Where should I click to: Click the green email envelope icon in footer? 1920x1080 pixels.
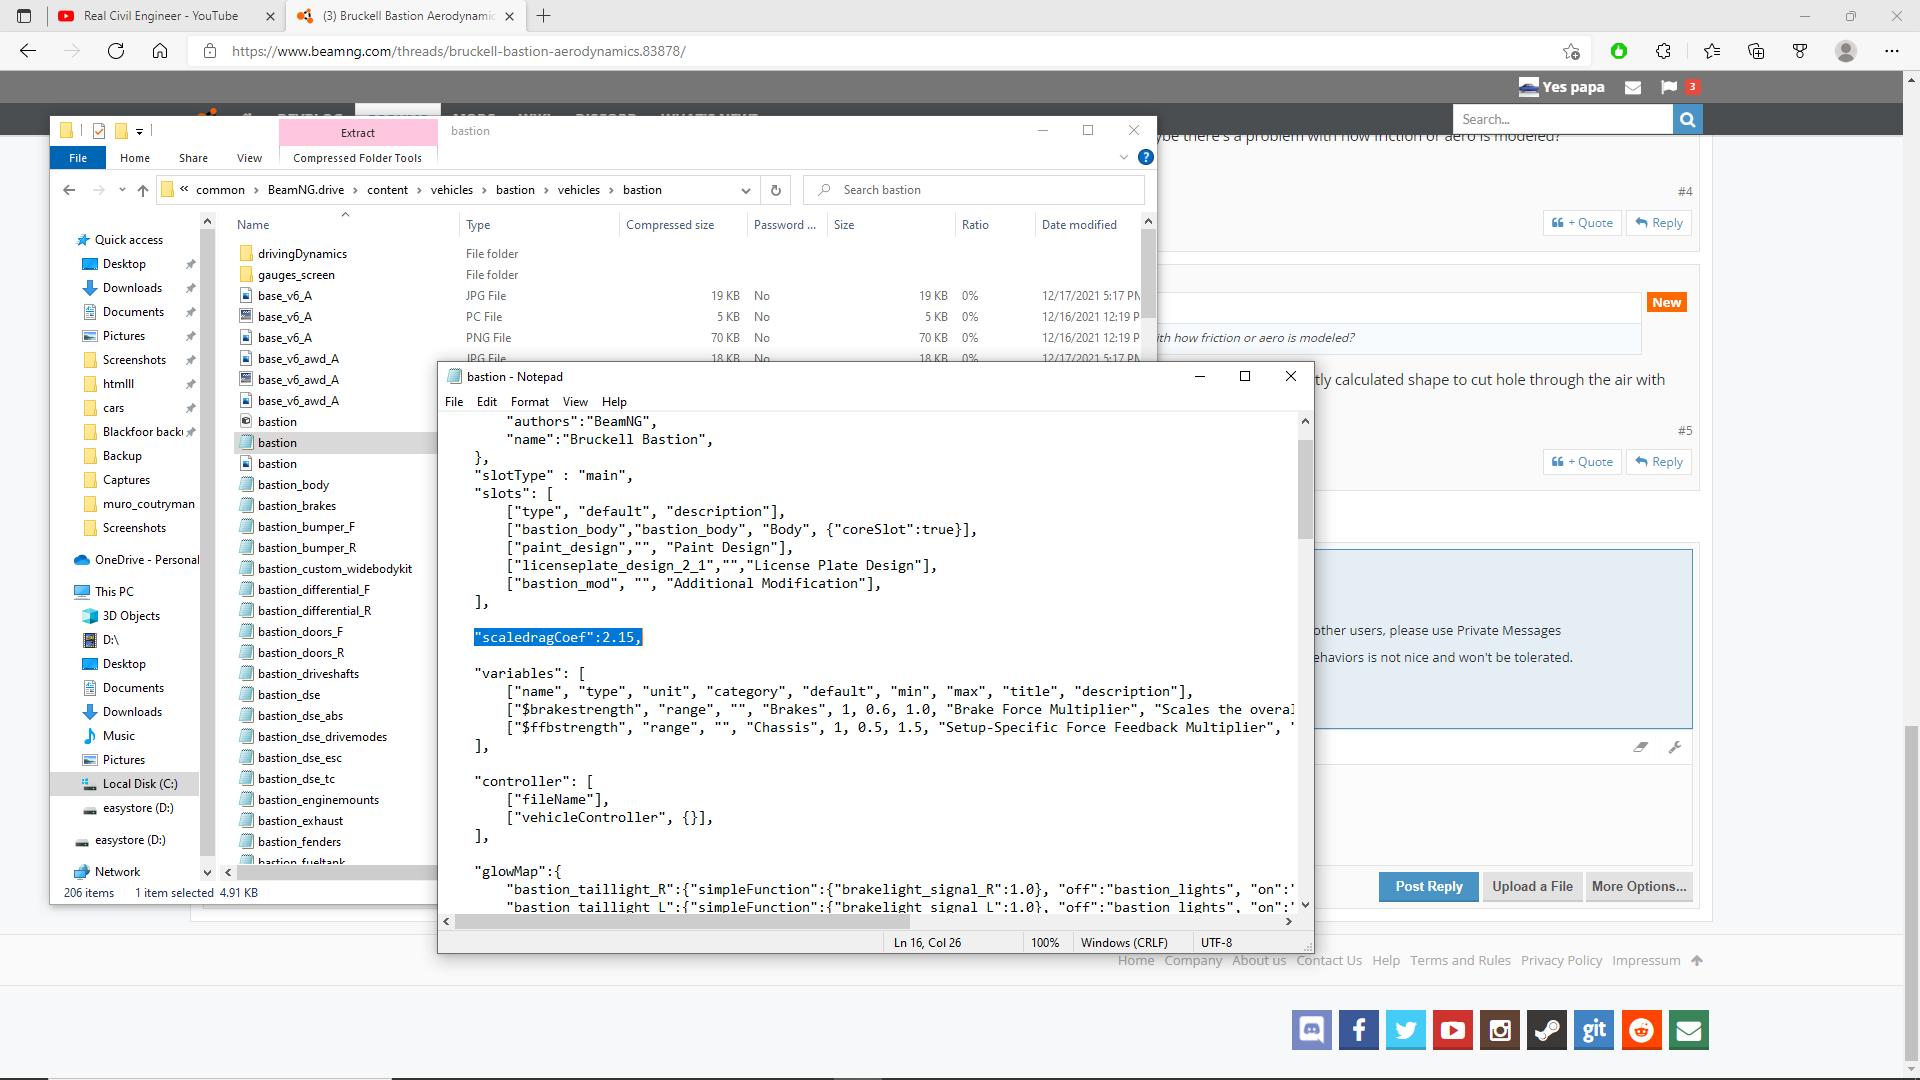coord(1689,1030)
